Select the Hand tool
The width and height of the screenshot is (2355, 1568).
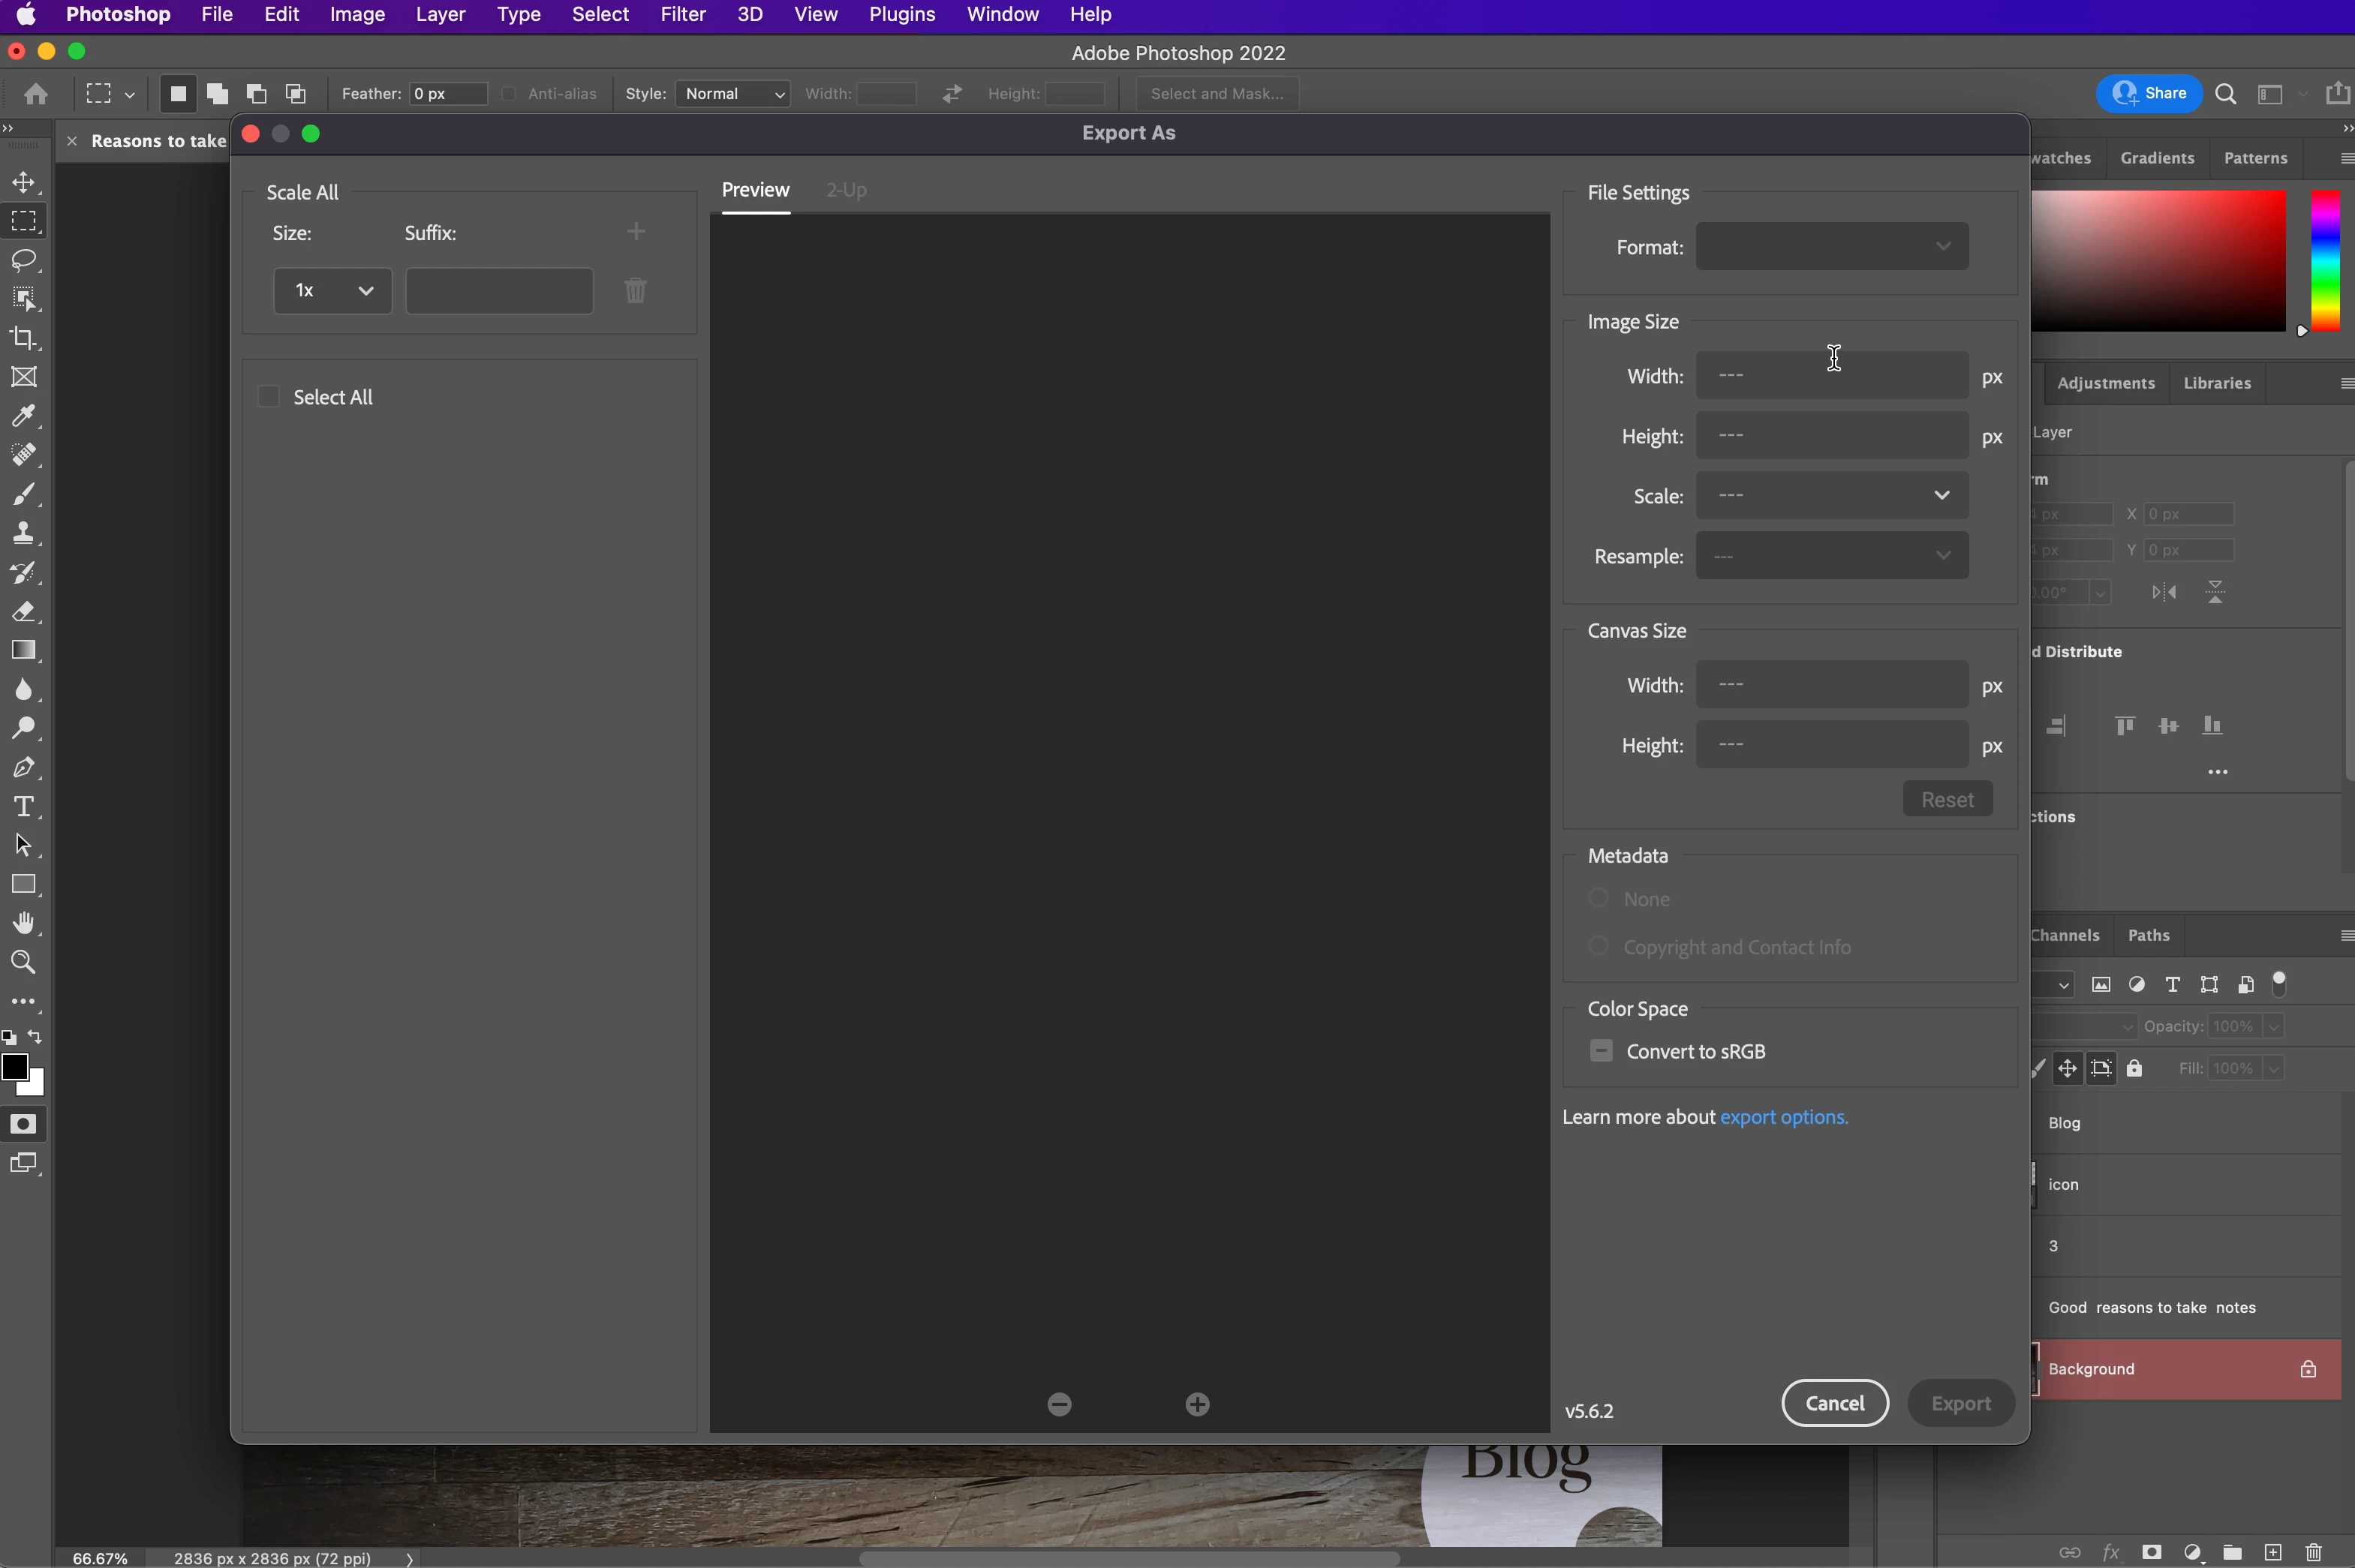pos(24,923)
